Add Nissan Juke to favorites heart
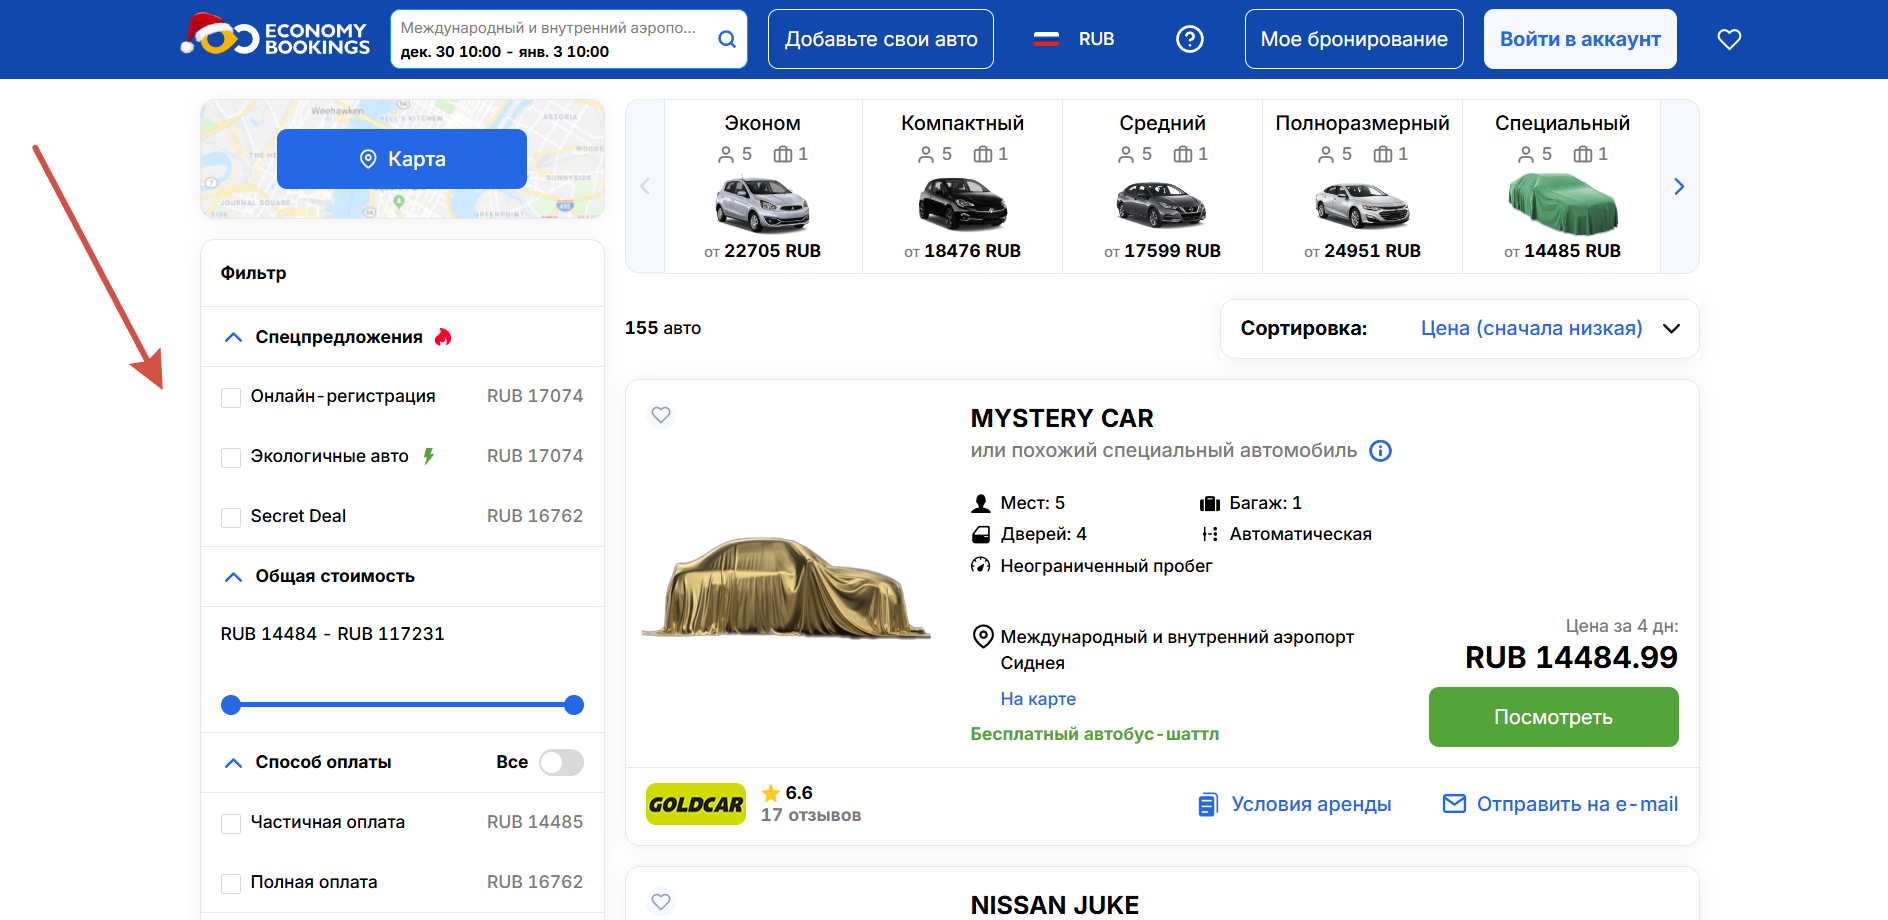Screen dimensions: 1888x920 pos(661,901)
